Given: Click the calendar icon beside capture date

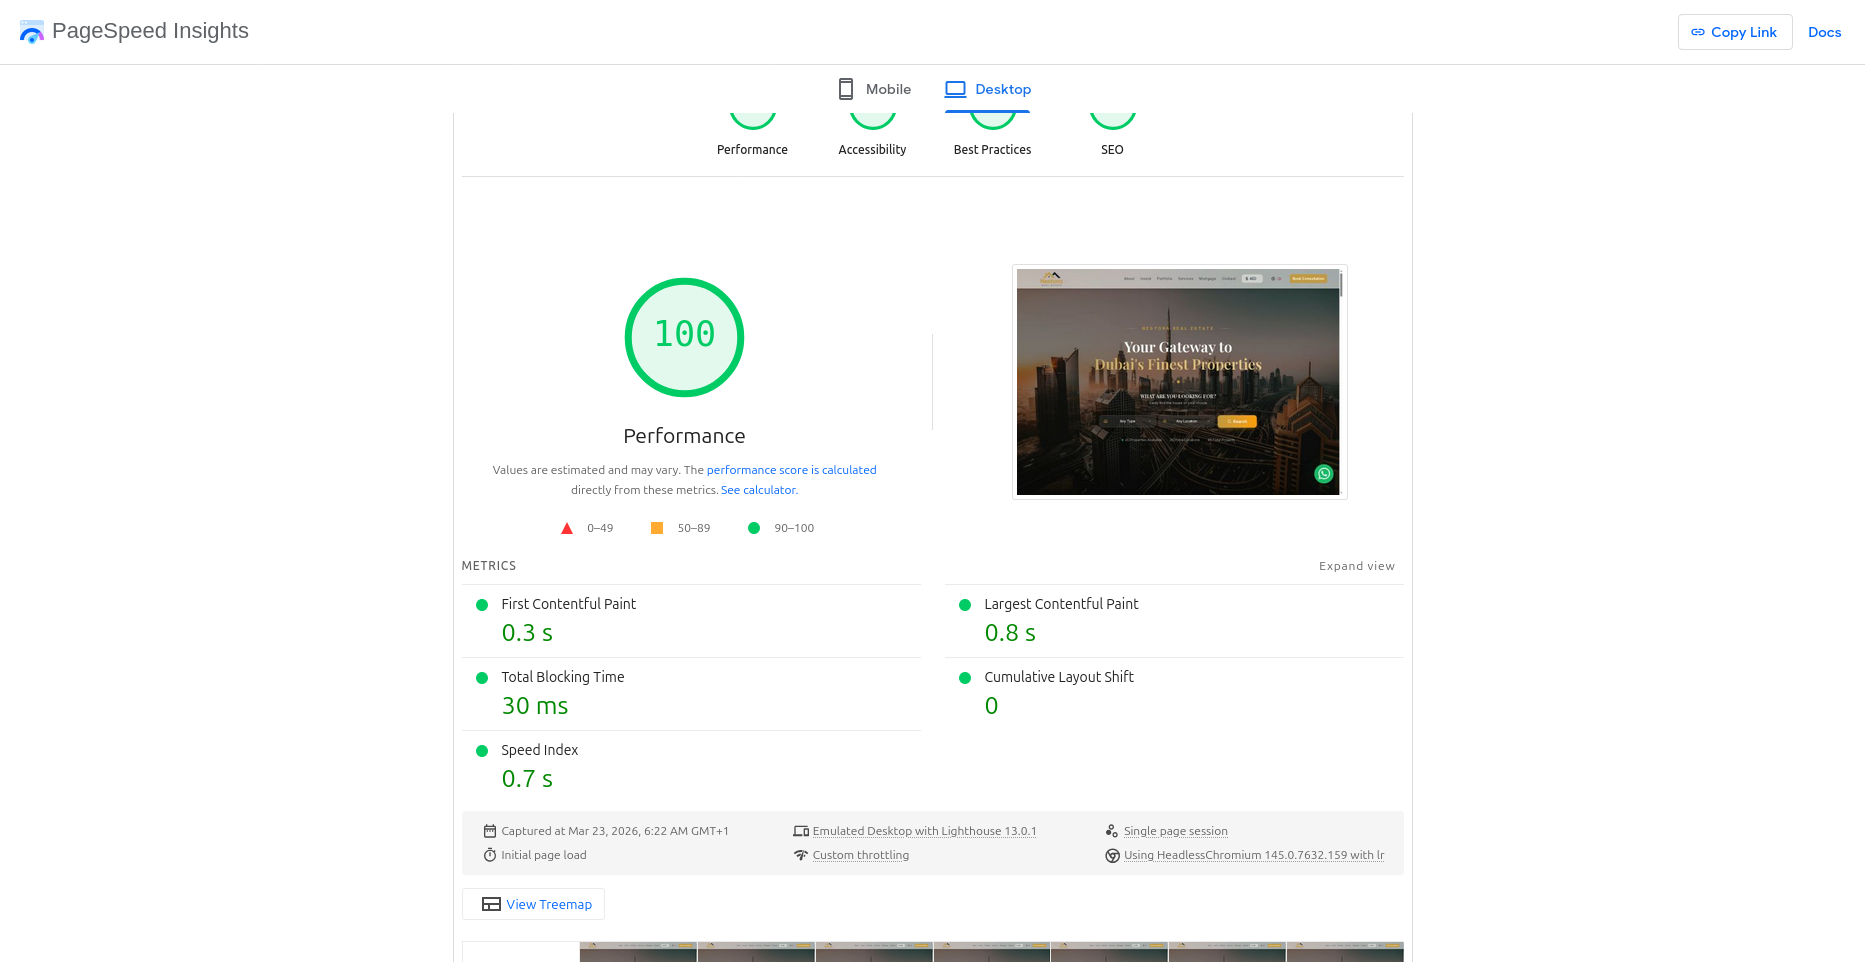Looking at the screenshot, I should (490, 831).
